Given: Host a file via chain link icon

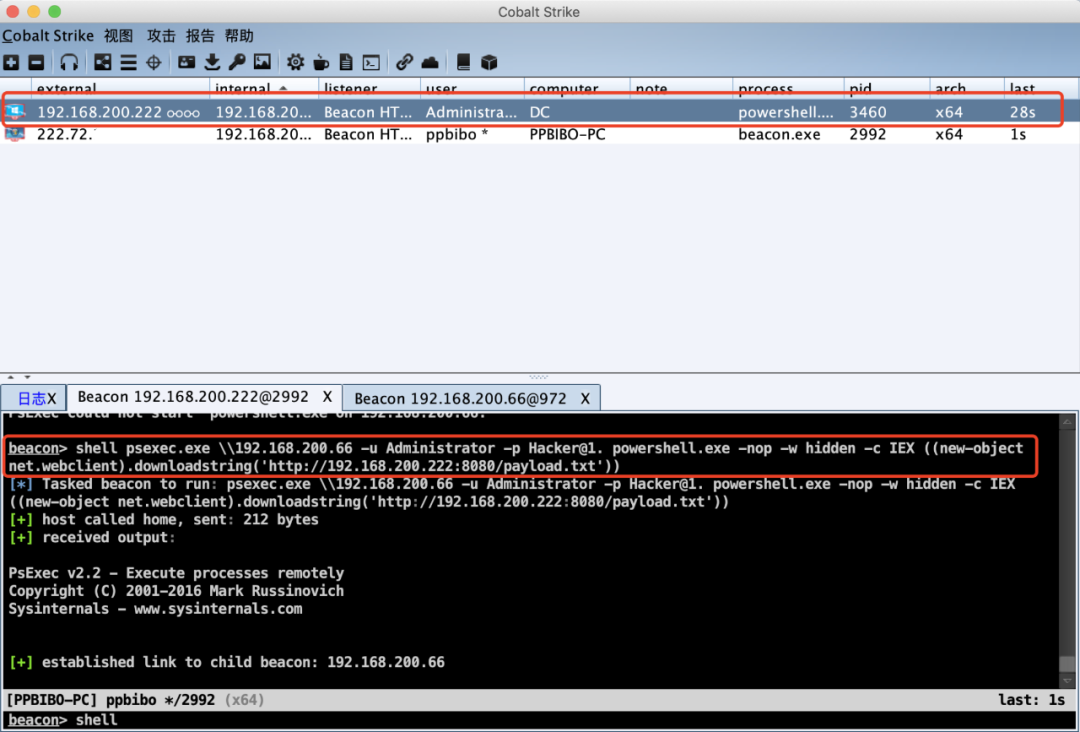Looking at the screenshot, I should pyautogui.click(x=404, y=63).
